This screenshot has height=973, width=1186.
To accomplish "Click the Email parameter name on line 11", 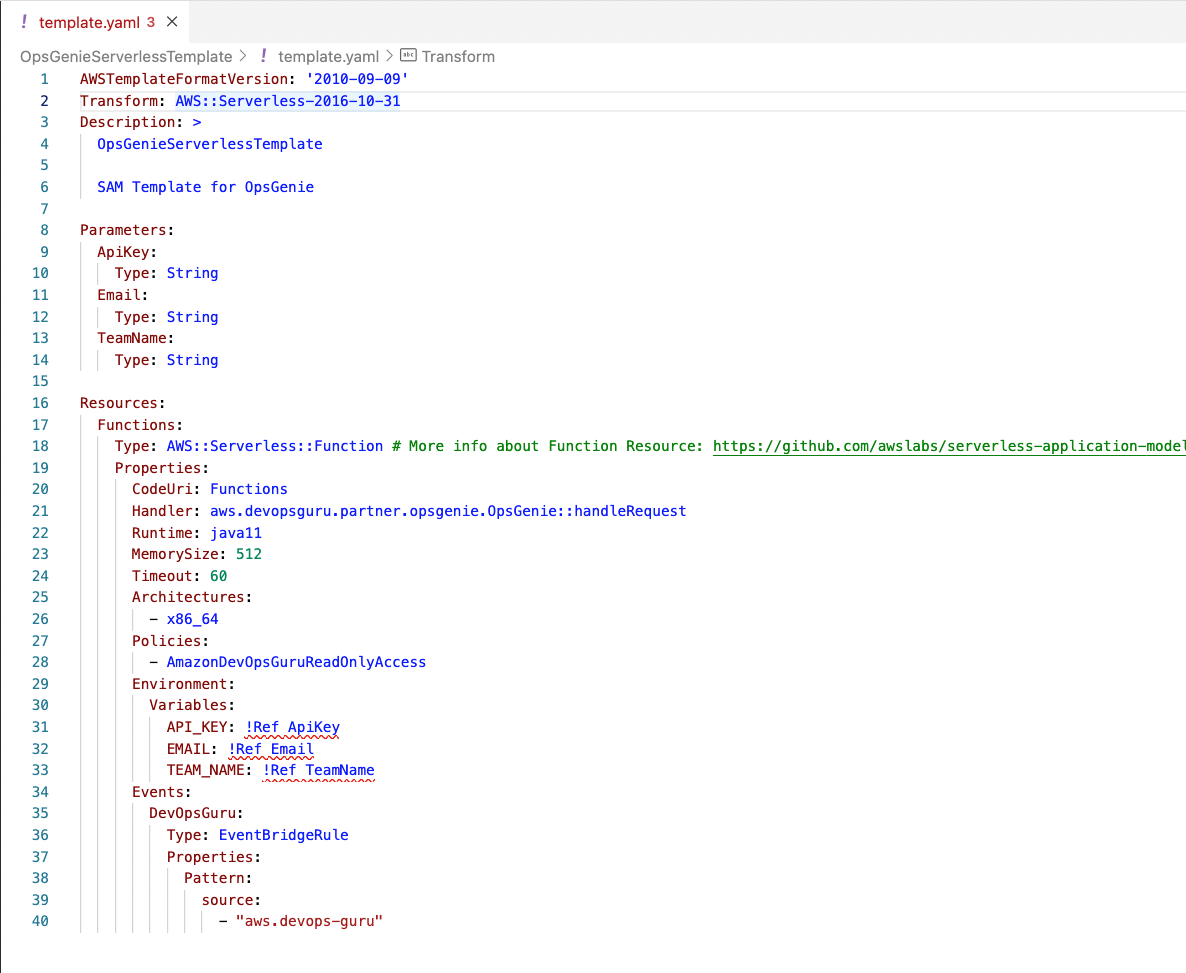I will 119,295.
